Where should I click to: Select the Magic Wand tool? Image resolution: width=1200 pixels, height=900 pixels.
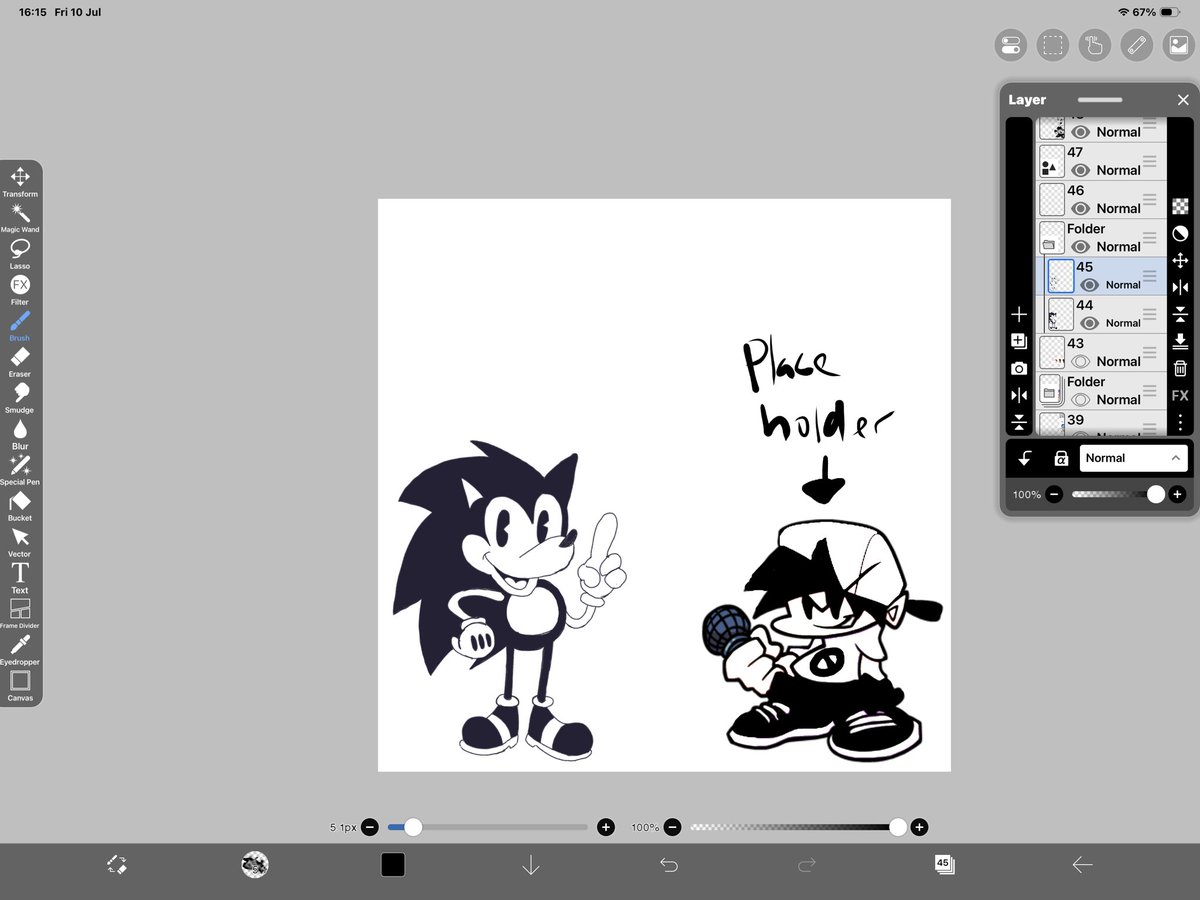pyautogui.click(x=20, y=218)
